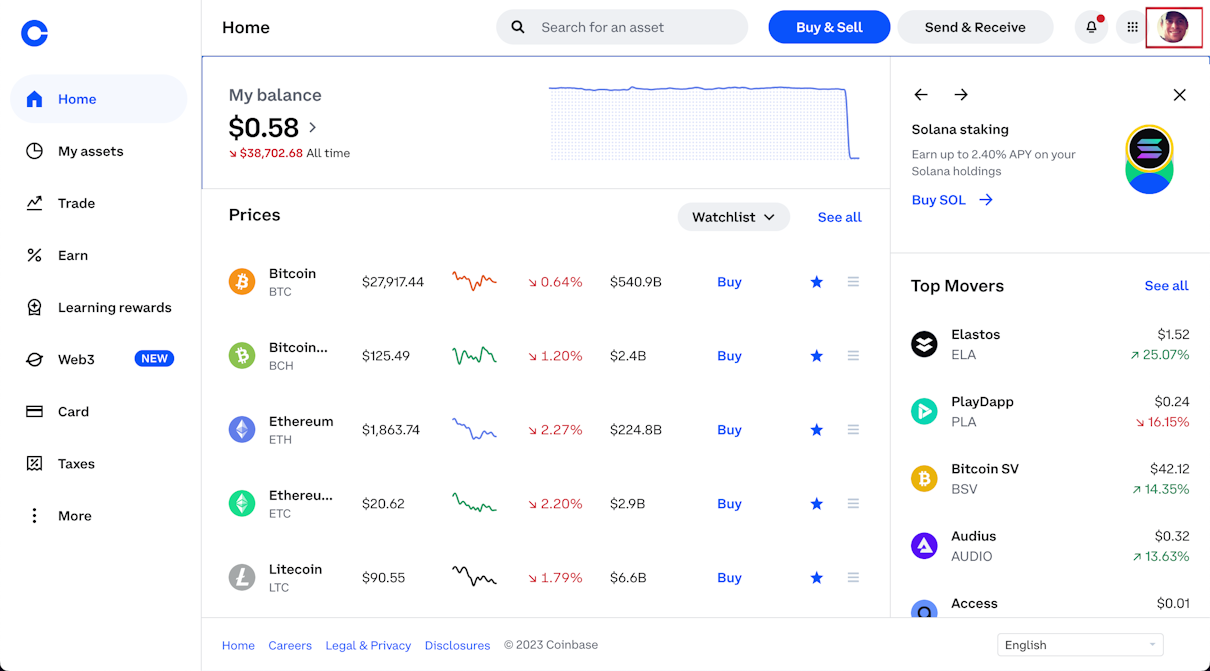Viewport: 1210px width, 671px height.
Task: Click the Ethereum ETH coin icon
Action: point(242,430)
